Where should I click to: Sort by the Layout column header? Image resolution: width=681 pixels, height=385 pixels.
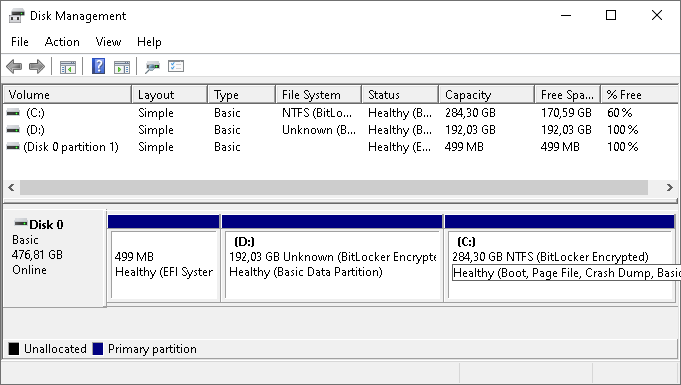pyautogui.click(x=169, y=95)
